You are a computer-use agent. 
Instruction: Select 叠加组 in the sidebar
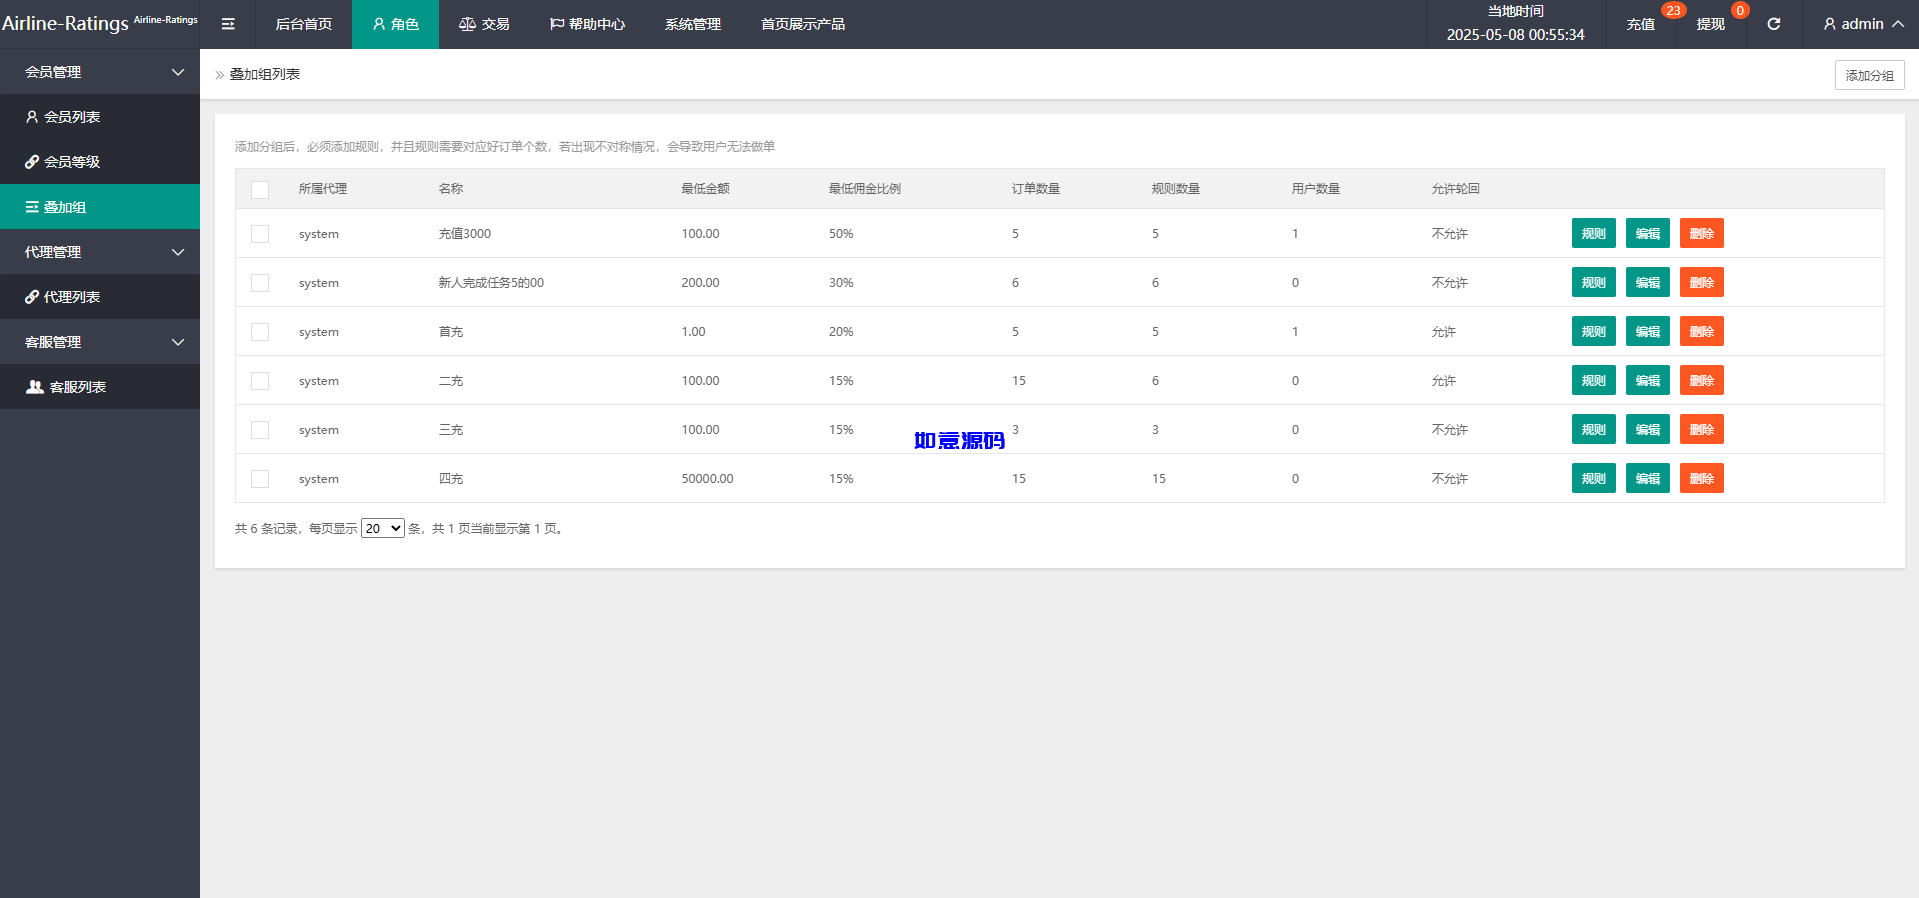(100, 207)
